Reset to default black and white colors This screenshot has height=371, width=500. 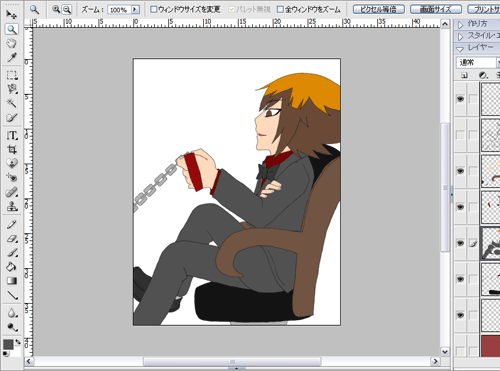(6, 354)
